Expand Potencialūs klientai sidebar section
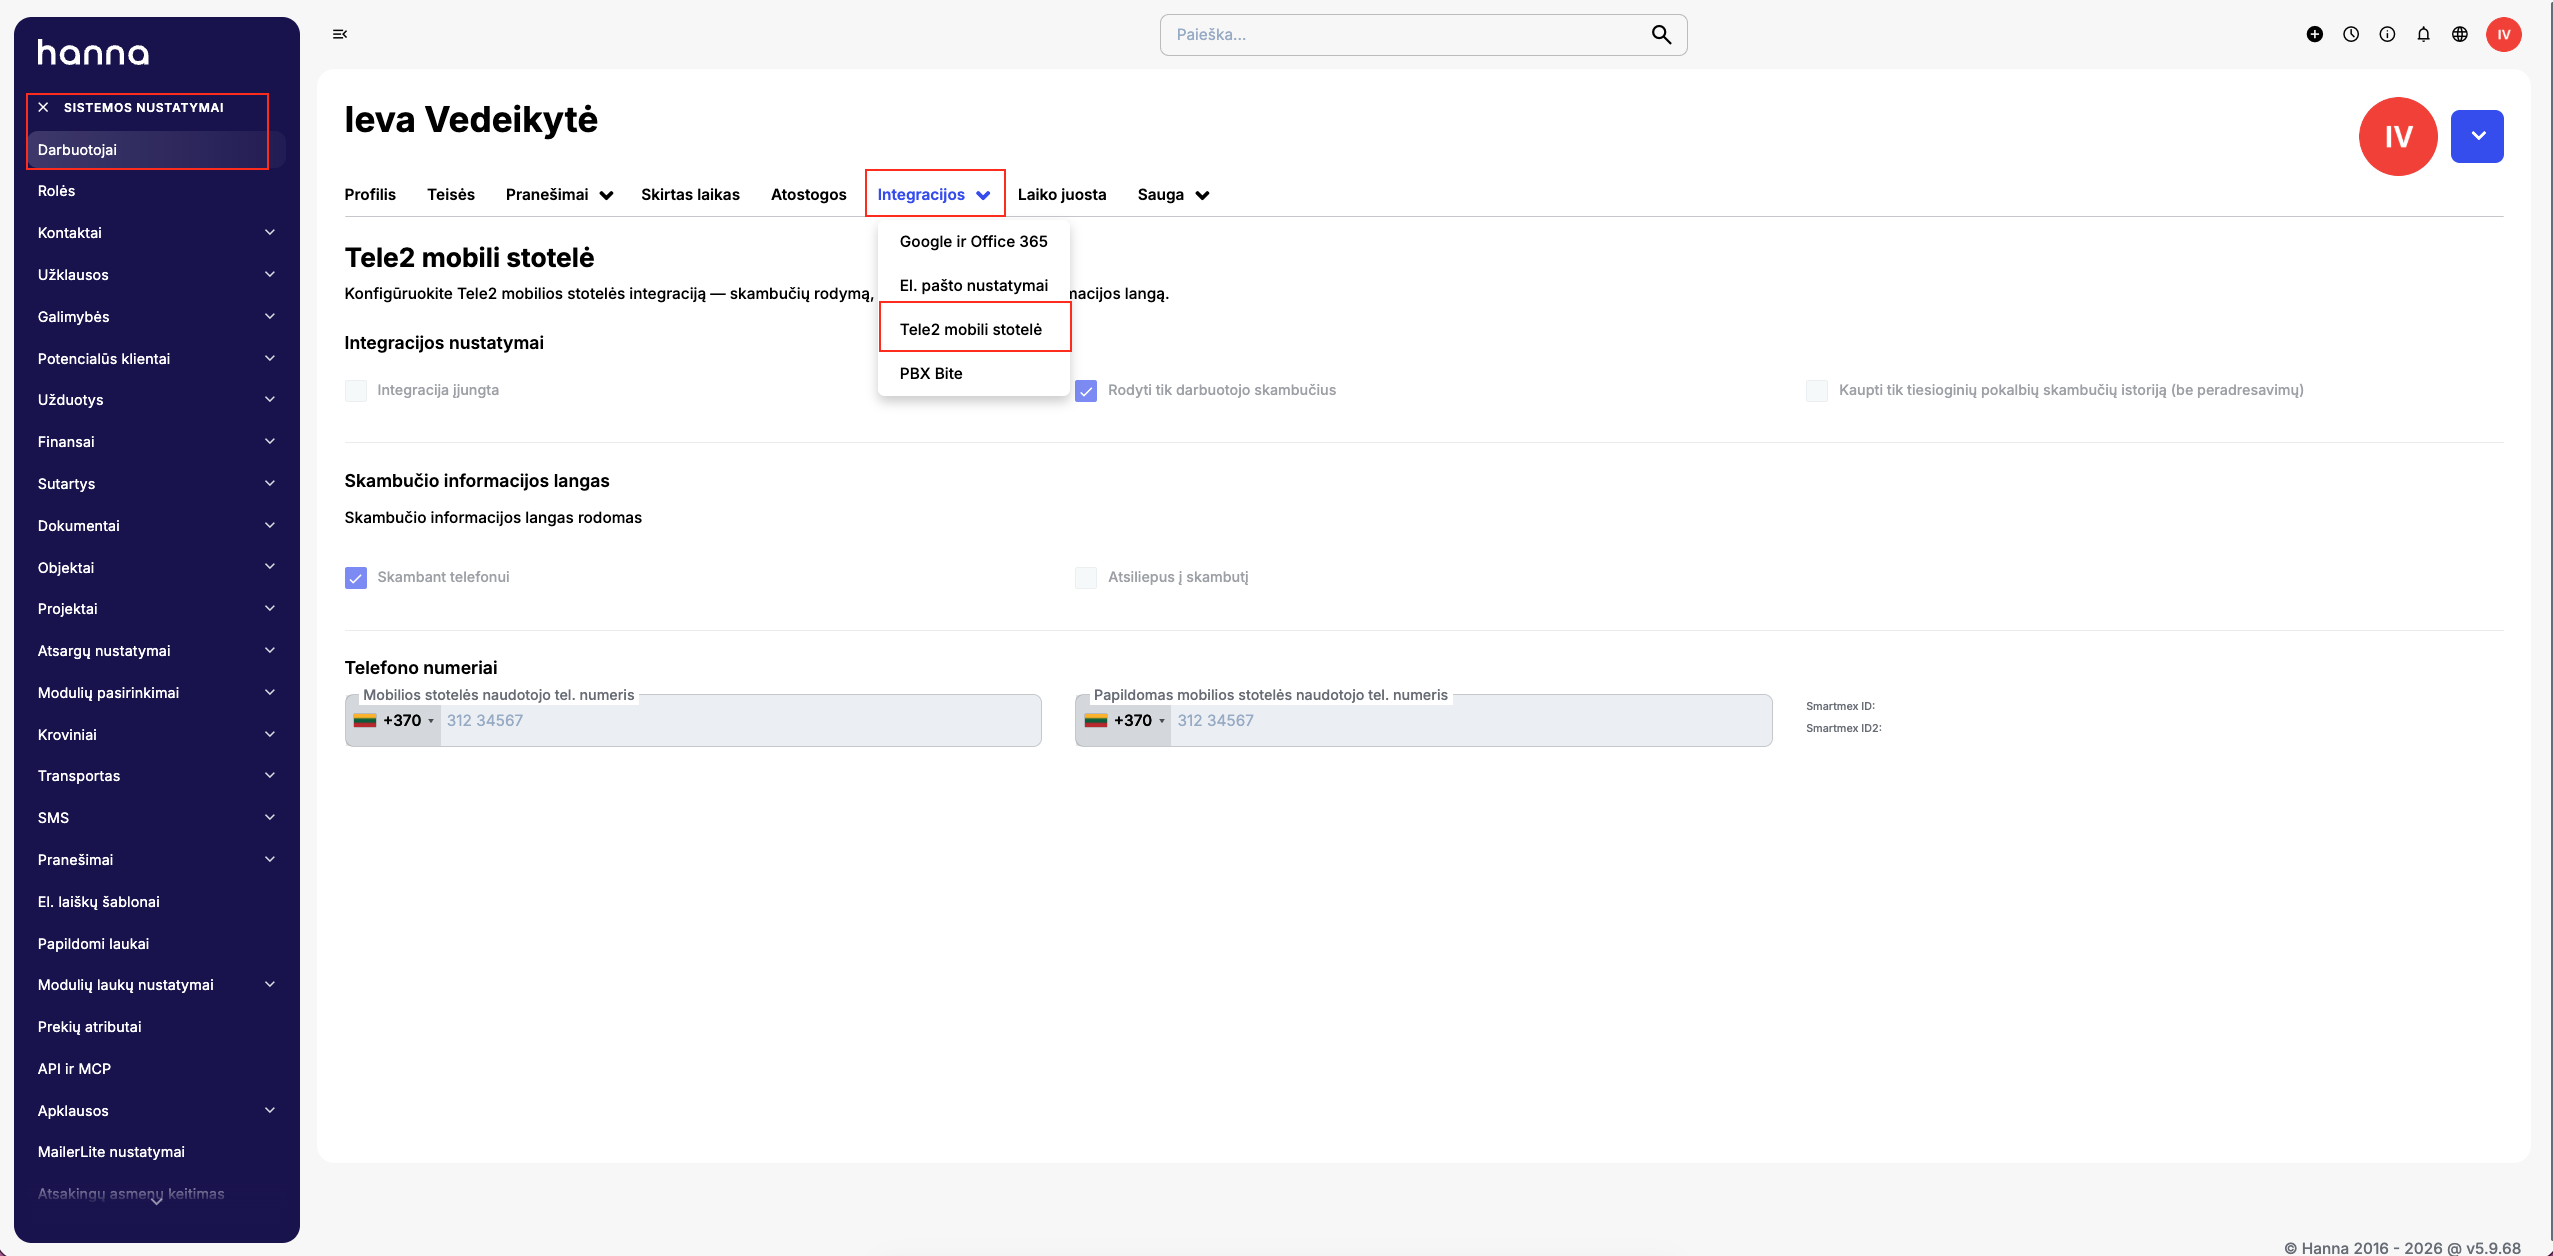The width and height of the screenshot is (2553, 1256). (156, 359)
